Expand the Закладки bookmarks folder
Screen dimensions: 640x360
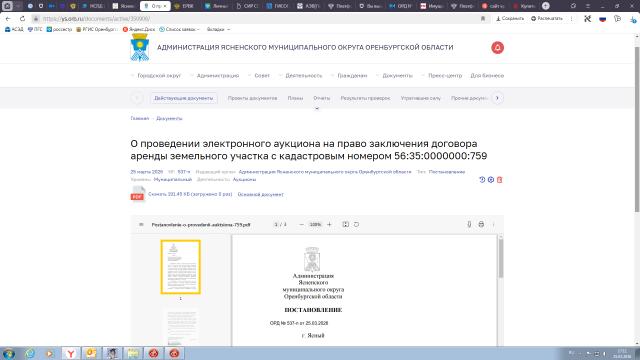point(218,29)
